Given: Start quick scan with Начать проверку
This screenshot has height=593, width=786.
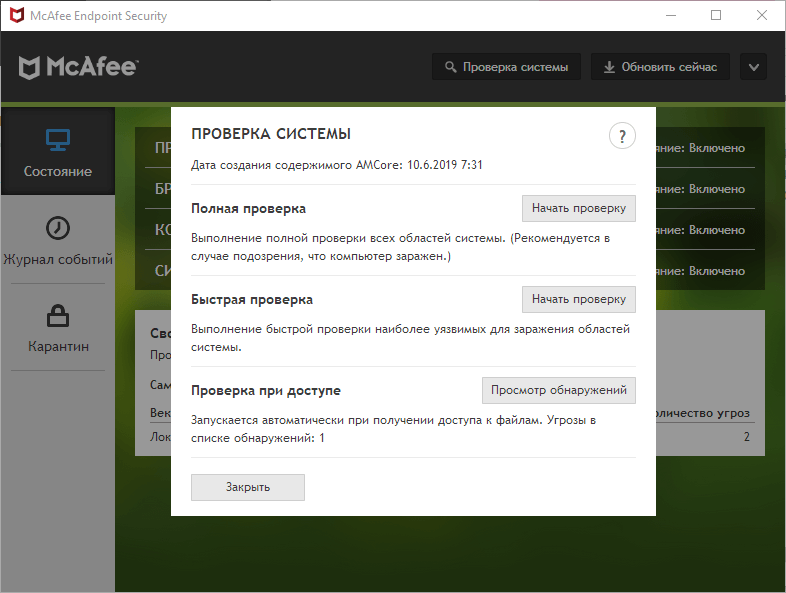Looking at the screenshot, I should pyautogui.click(x=578, y=299).
